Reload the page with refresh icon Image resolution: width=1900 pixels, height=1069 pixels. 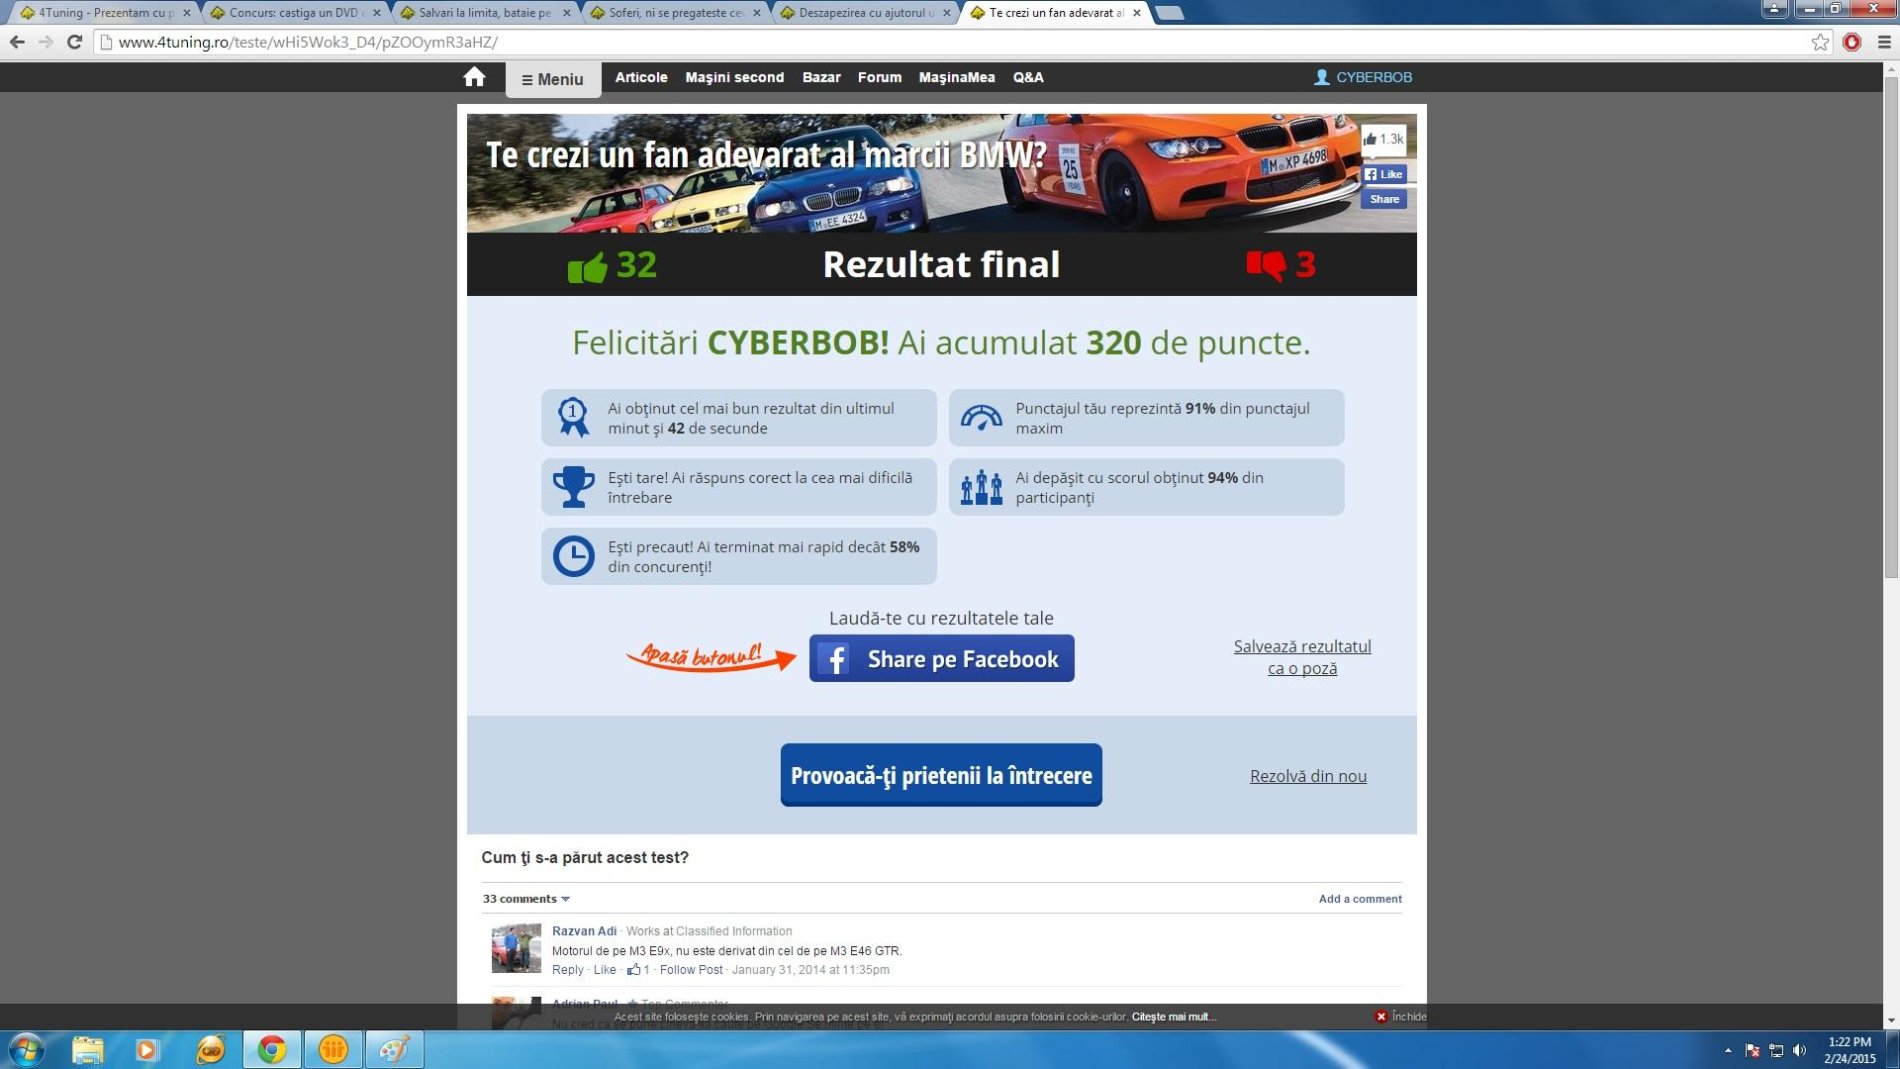coord(74,42)
